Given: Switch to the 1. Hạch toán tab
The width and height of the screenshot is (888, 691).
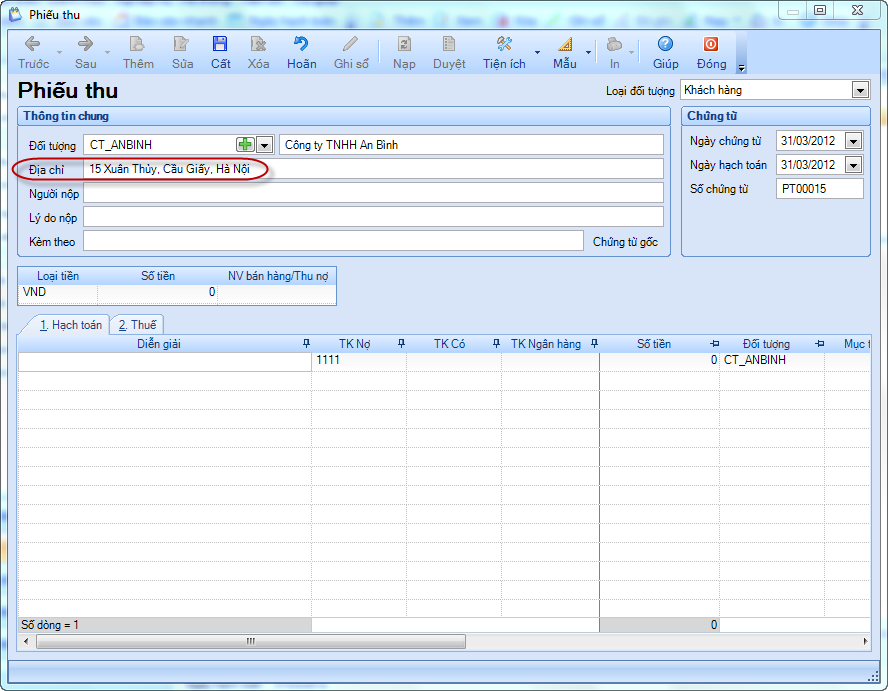Looking at the screenshot, I should [70, 325].
